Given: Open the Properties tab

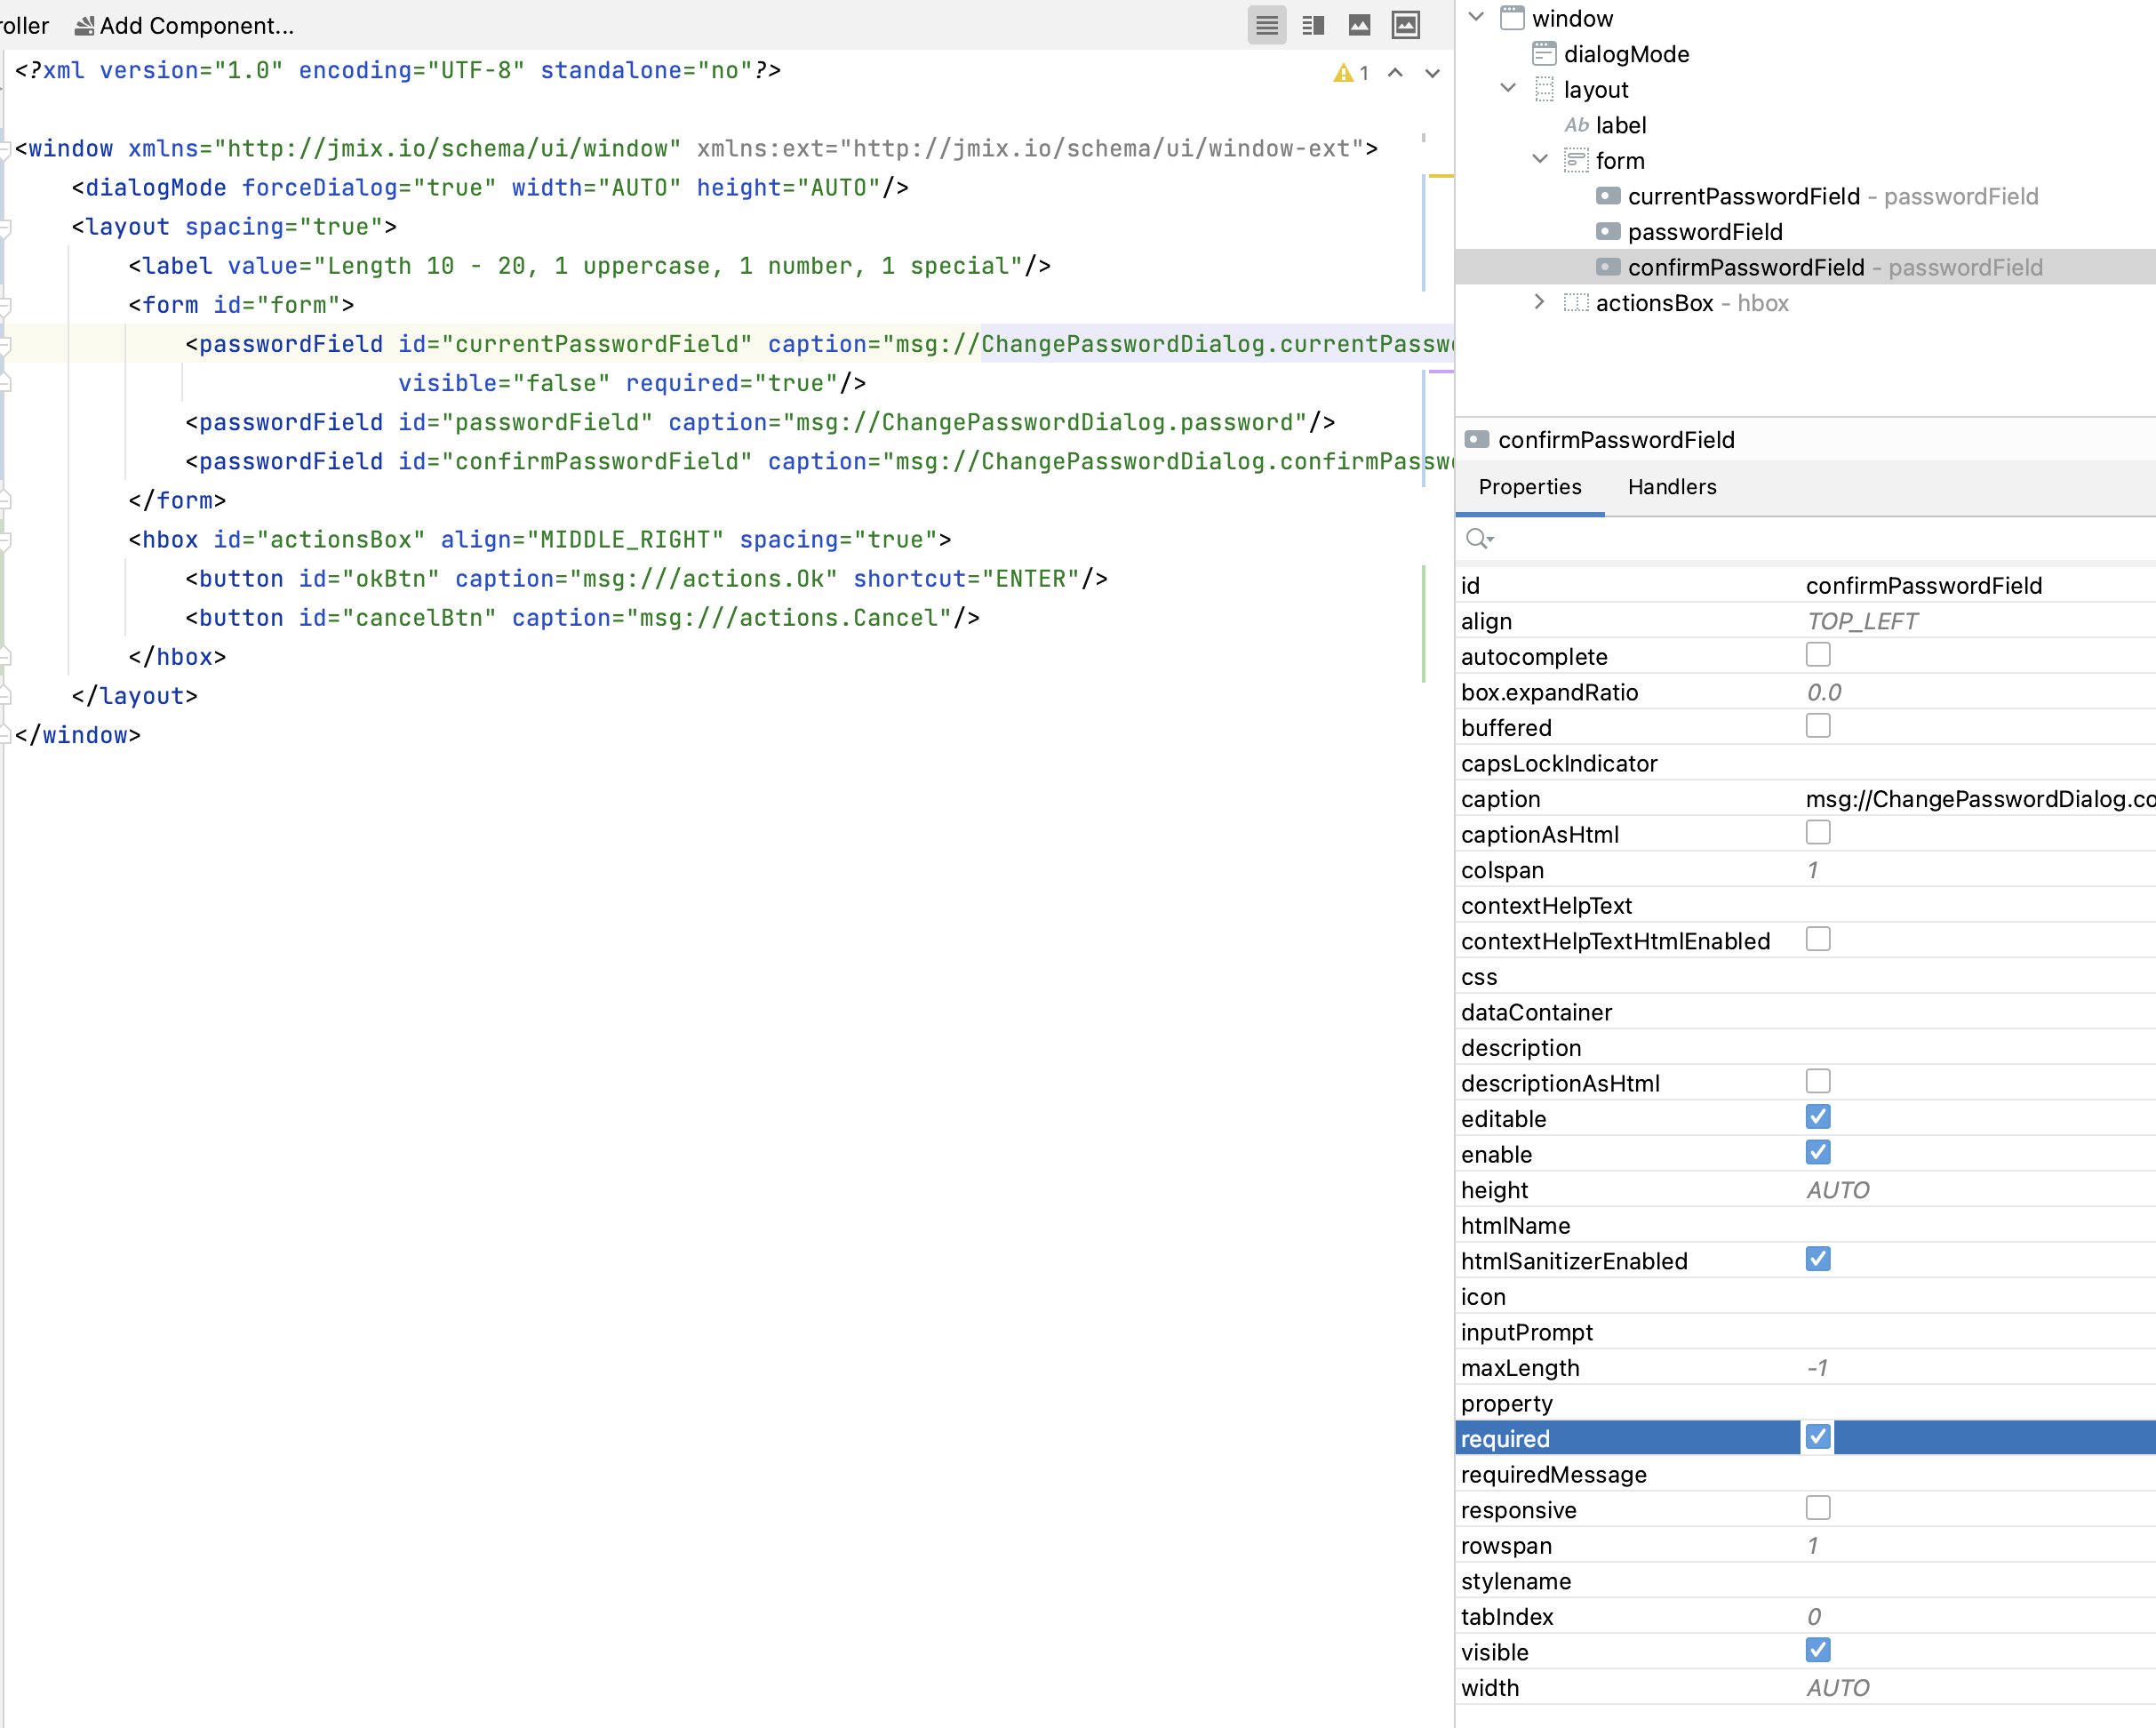Looking at the screenshot, I should click(1530, 487).
